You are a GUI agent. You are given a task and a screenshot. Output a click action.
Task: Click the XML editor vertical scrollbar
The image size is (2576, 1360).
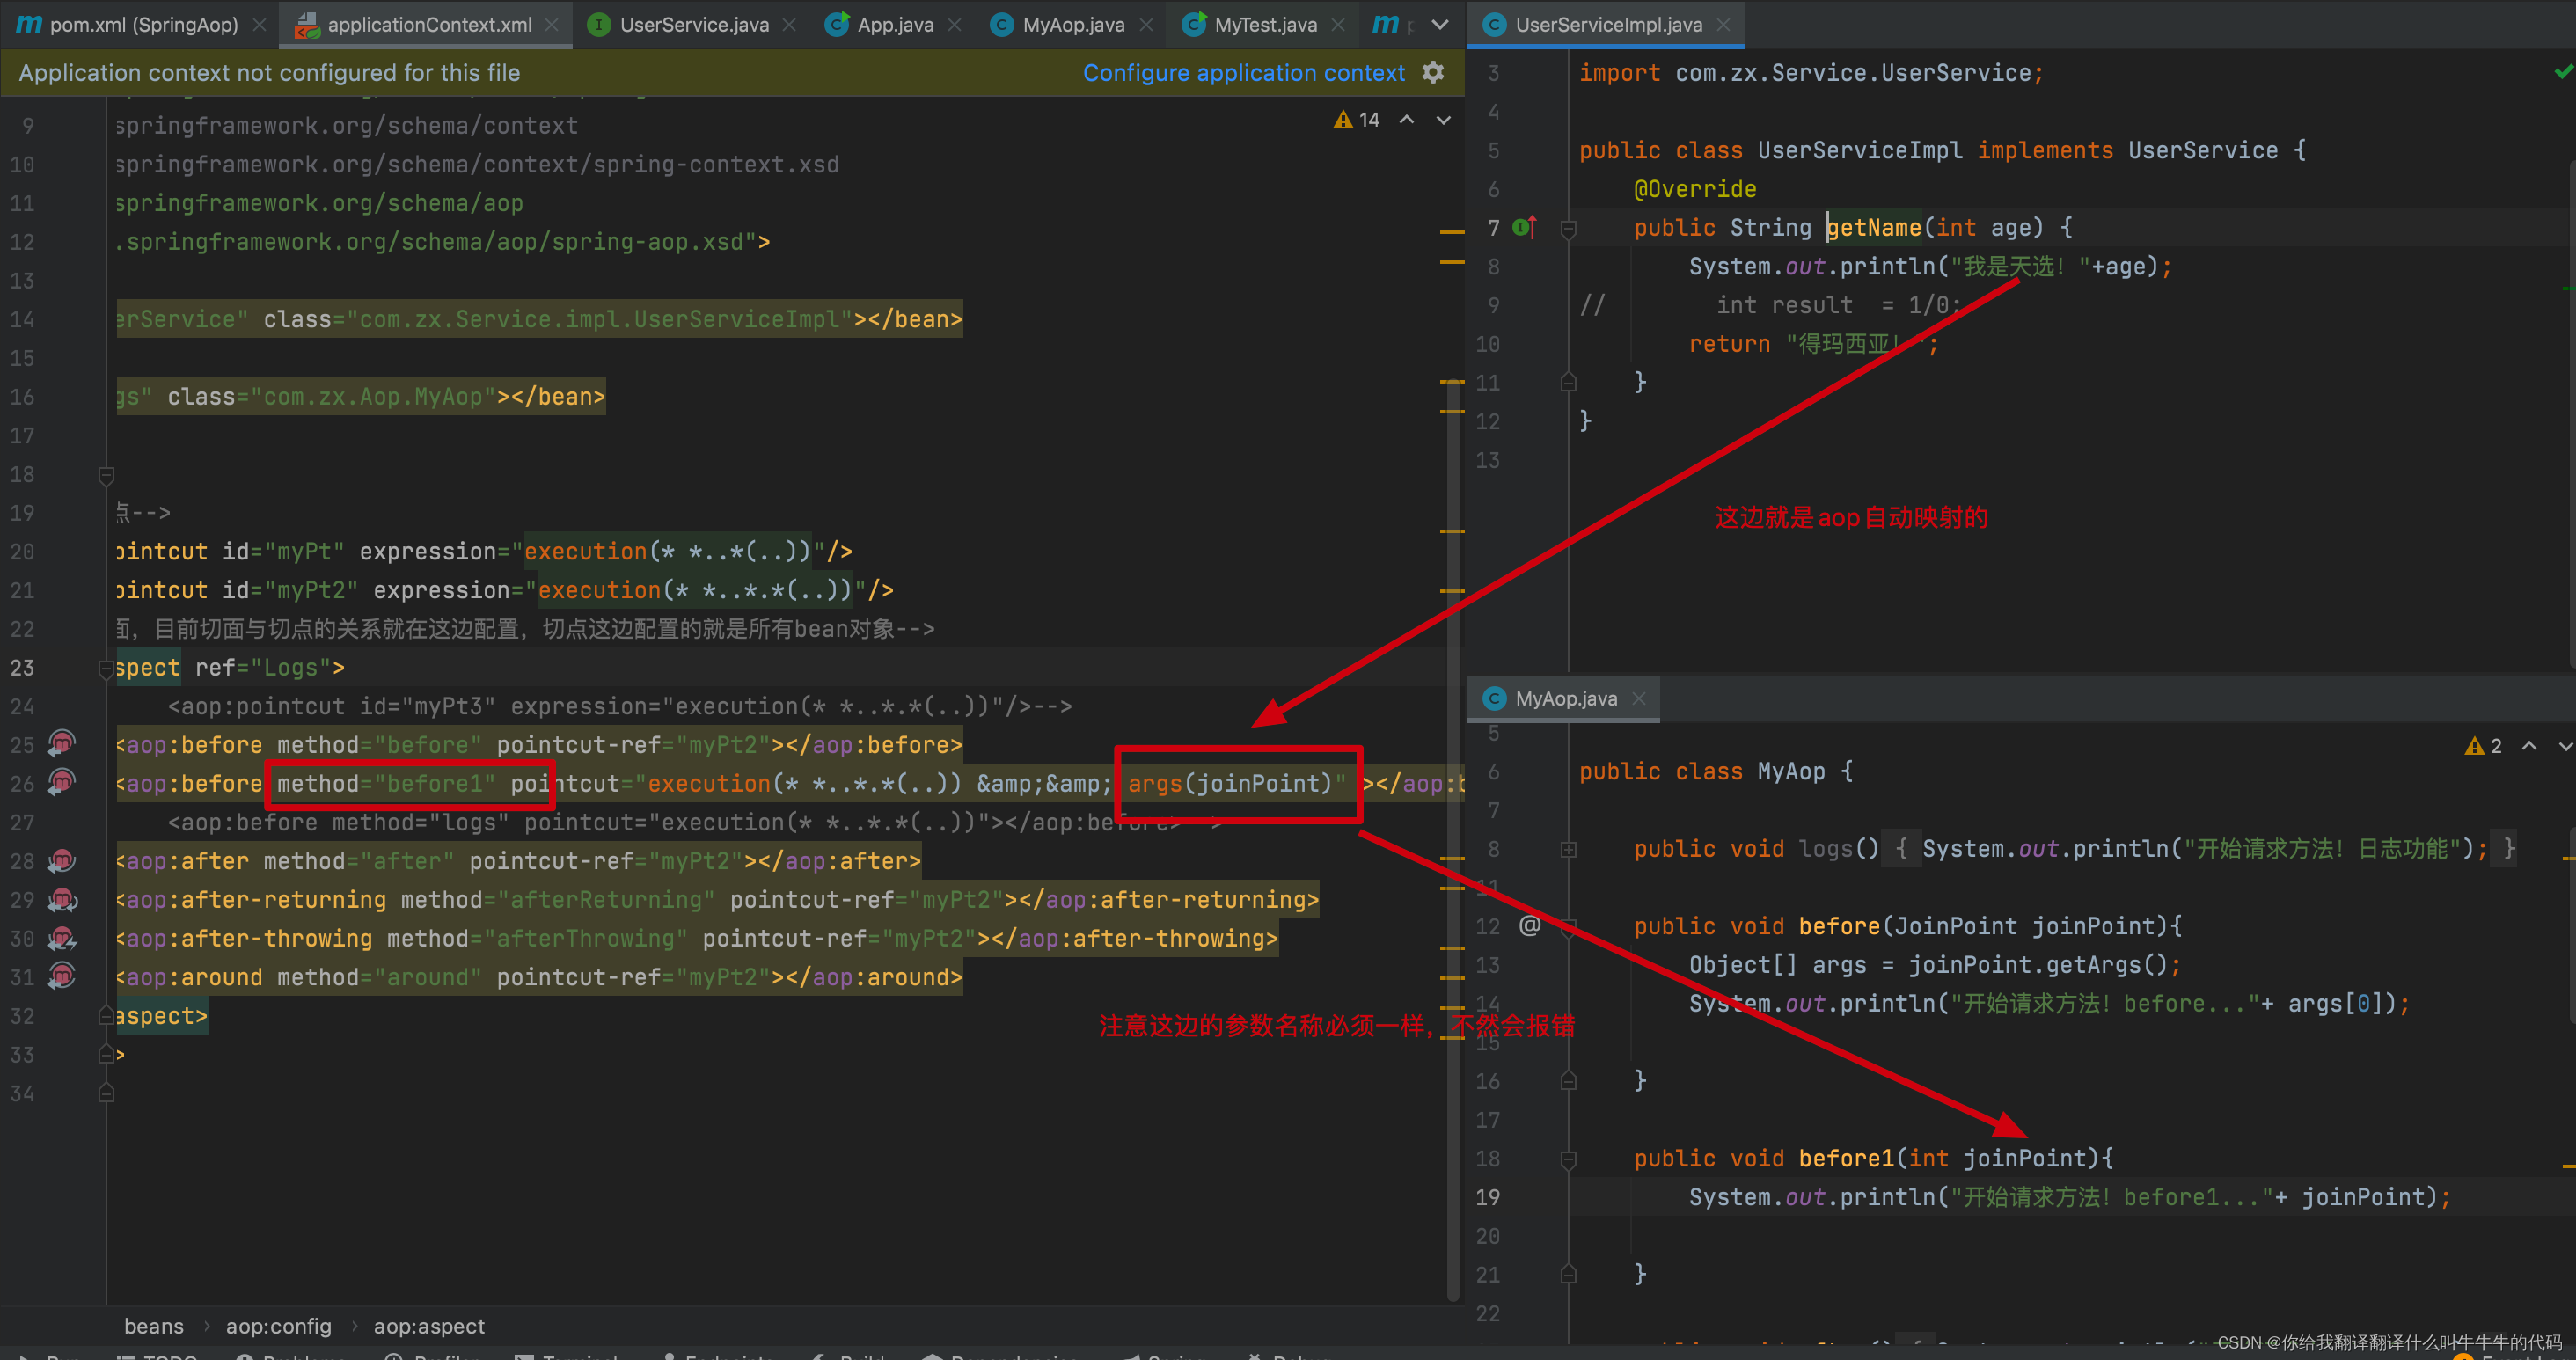1452,700
